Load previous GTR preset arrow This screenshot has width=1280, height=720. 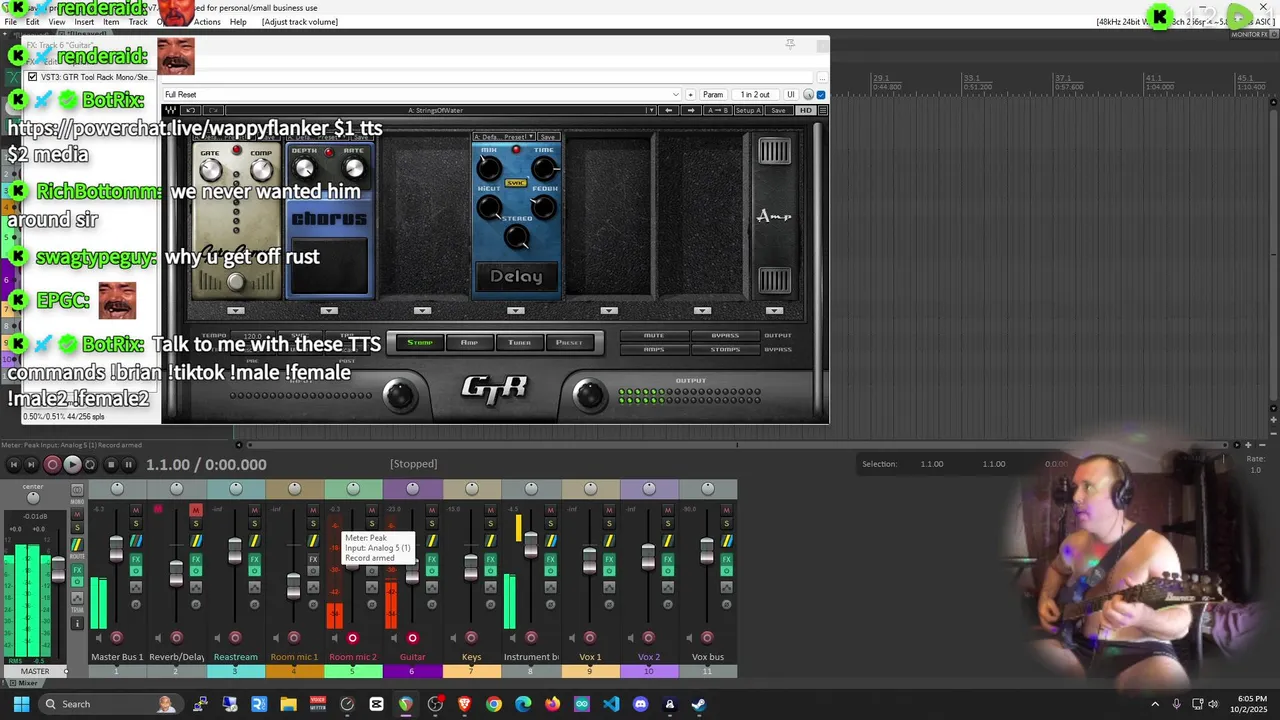[668, 110]
